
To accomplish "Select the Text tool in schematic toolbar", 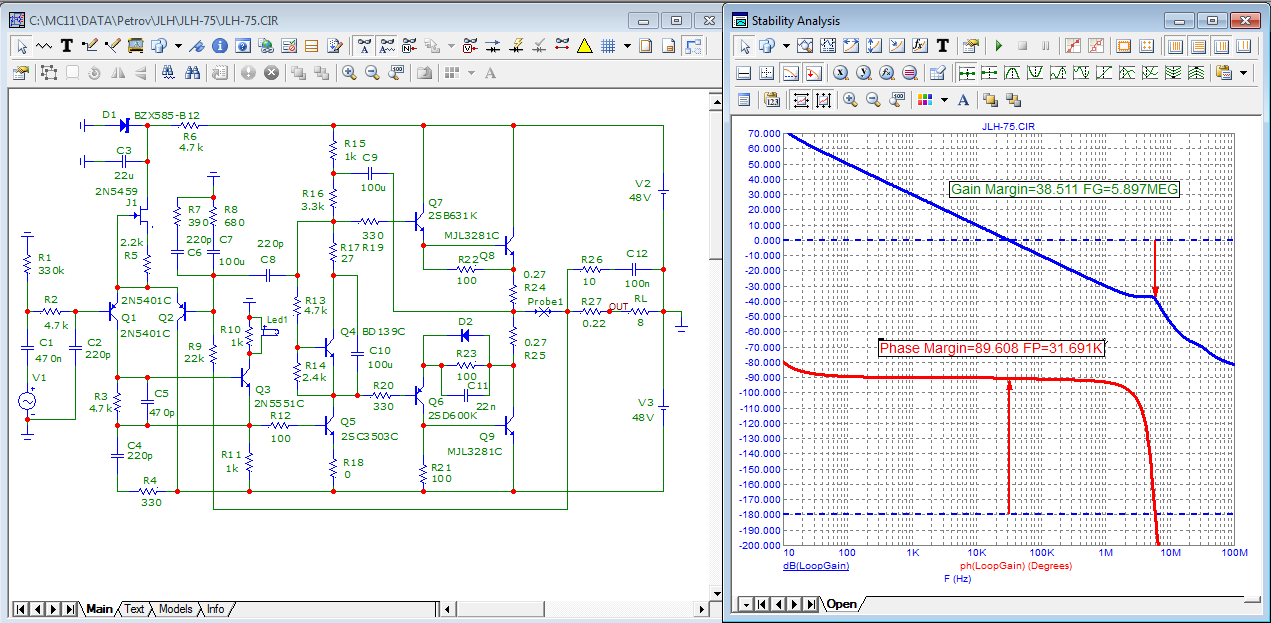I will (67, 46).
